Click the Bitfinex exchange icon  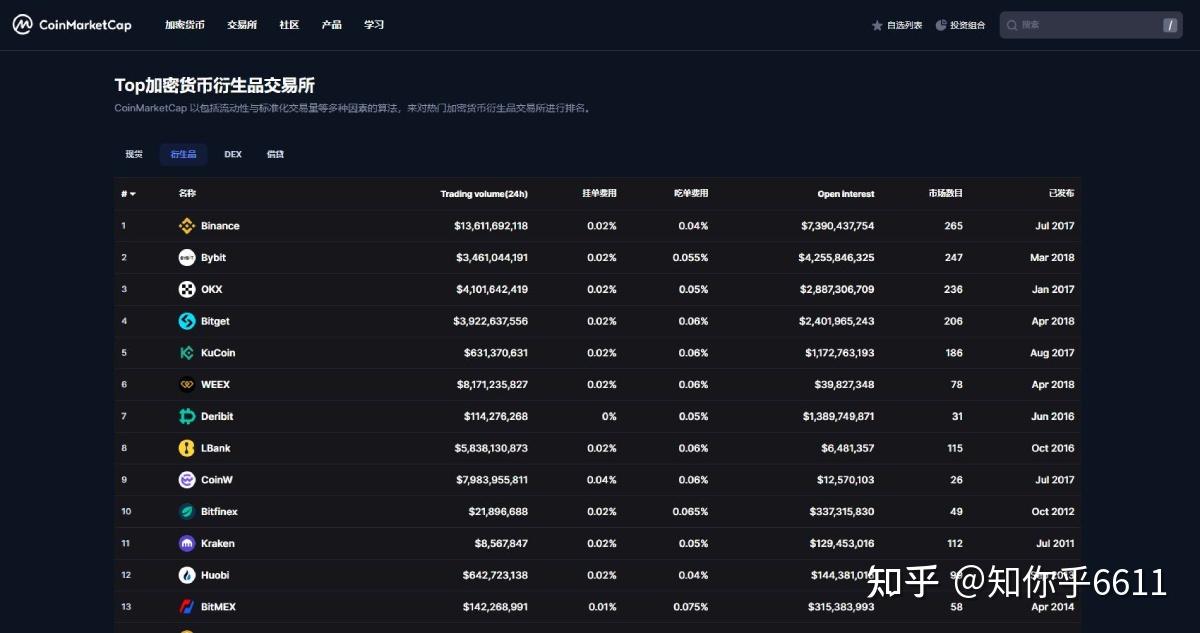point(186,512)
